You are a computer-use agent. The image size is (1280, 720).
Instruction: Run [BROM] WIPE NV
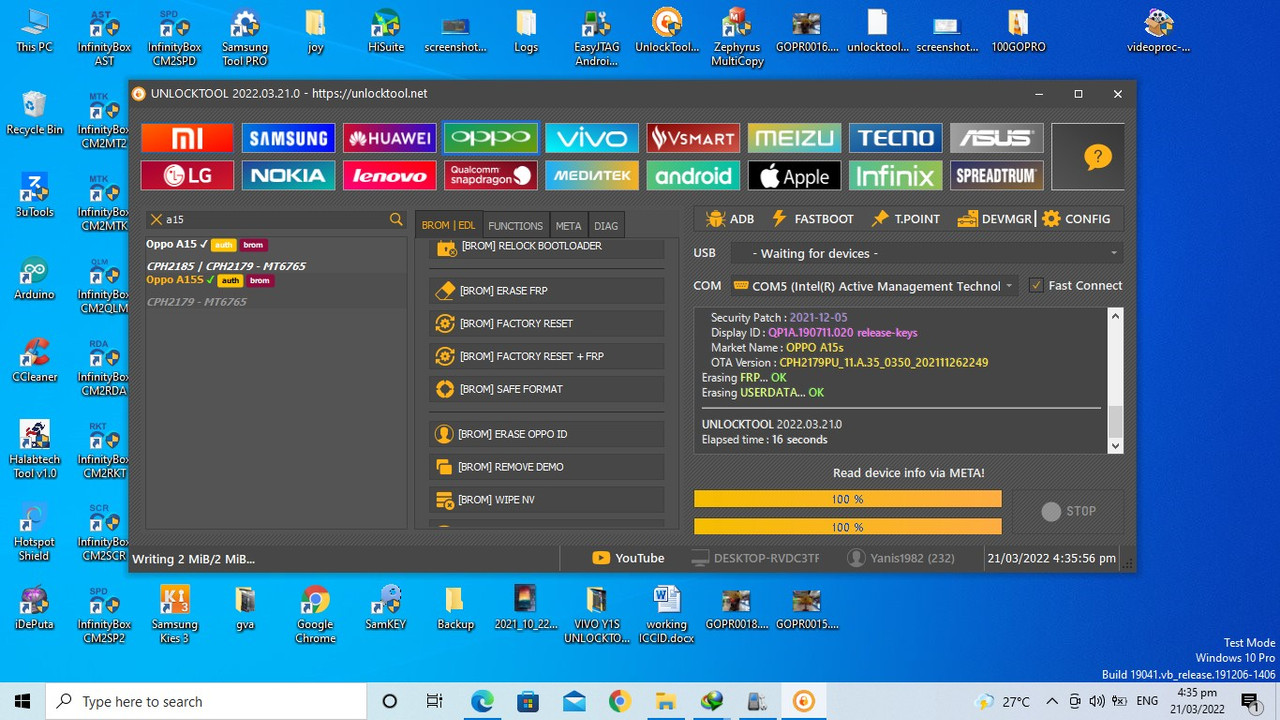point(547,499)
